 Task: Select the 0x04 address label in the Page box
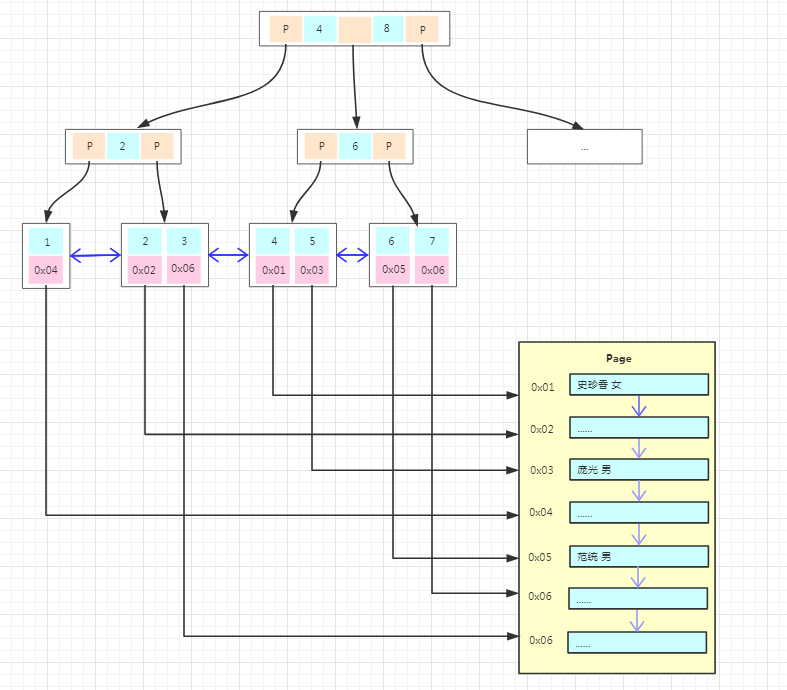point(541,512)
